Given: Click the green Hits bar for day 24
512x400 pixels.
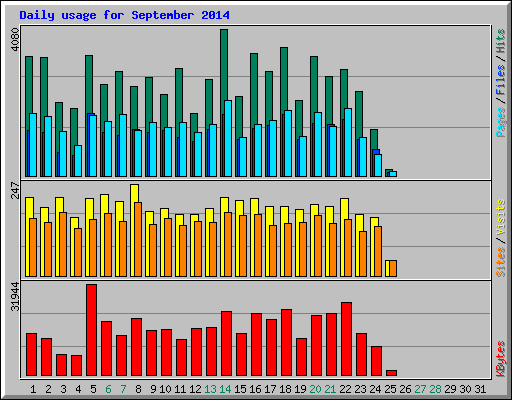Looking at the screenshot, I should 374,139.
